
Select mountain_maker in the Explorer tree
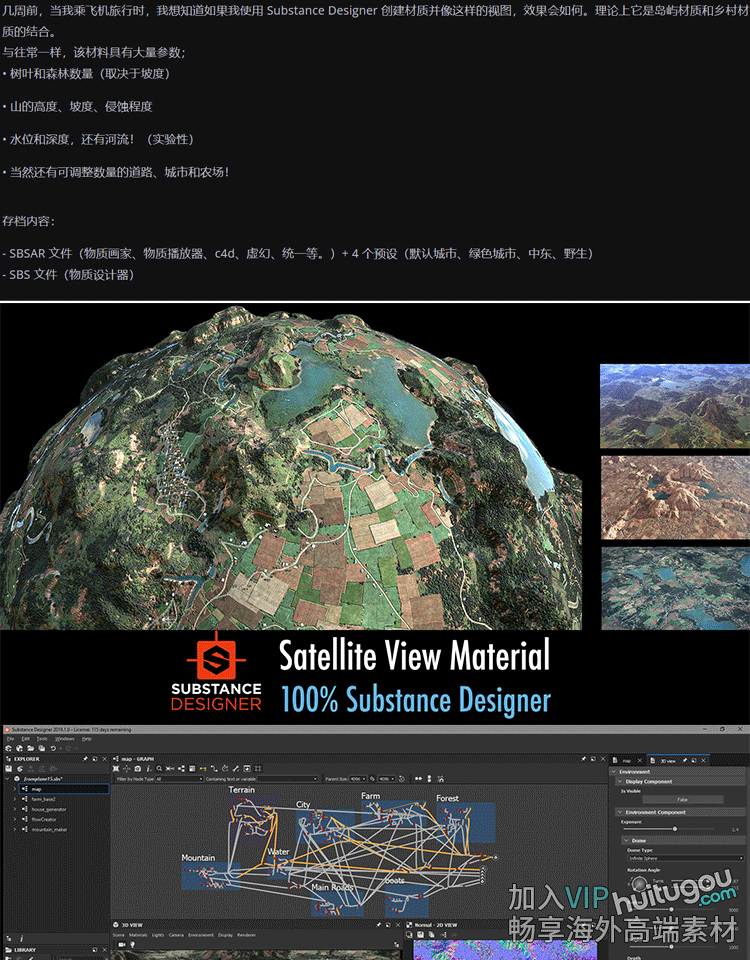50,830
